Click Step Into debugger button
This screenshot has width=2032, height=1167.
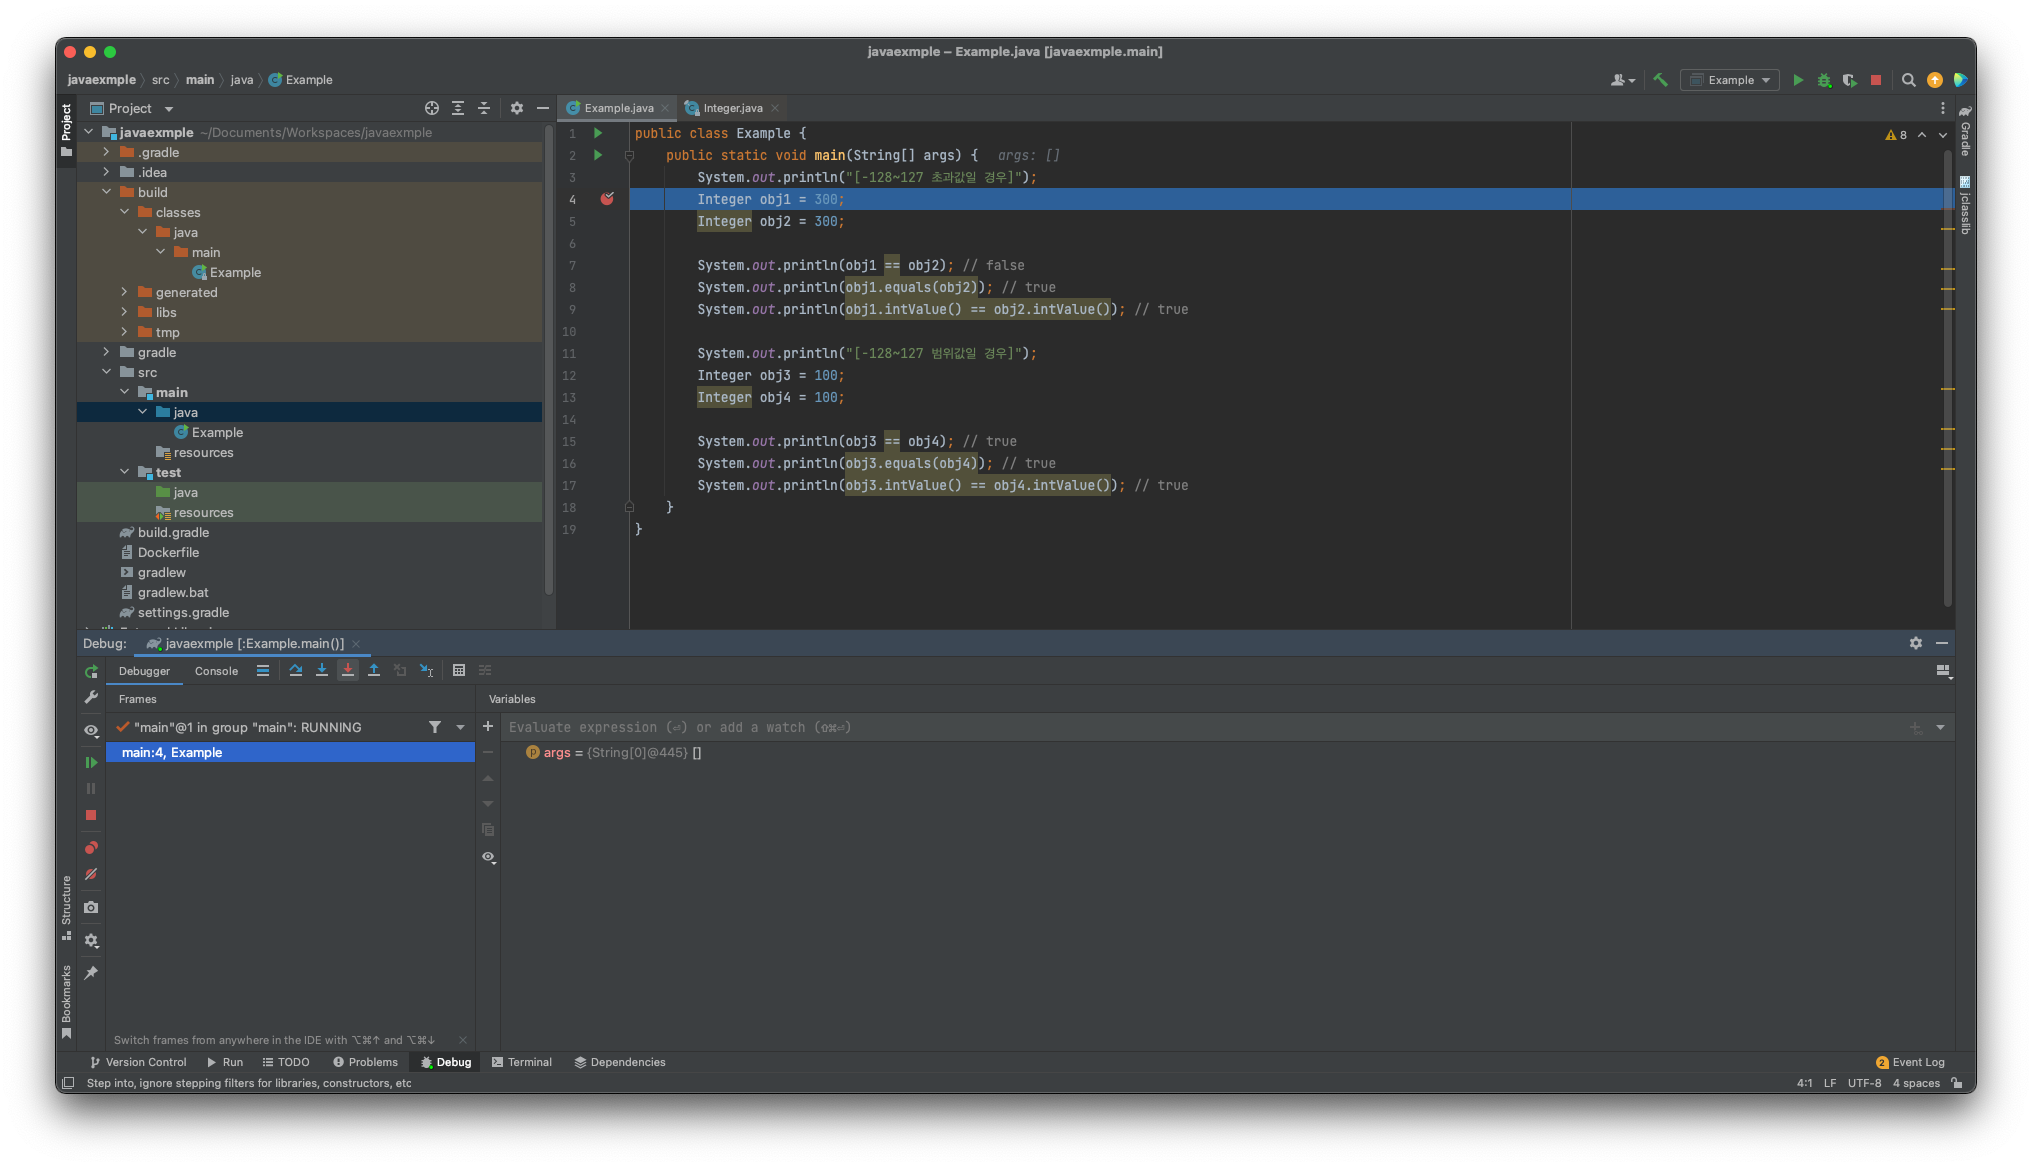coord(322,670)
